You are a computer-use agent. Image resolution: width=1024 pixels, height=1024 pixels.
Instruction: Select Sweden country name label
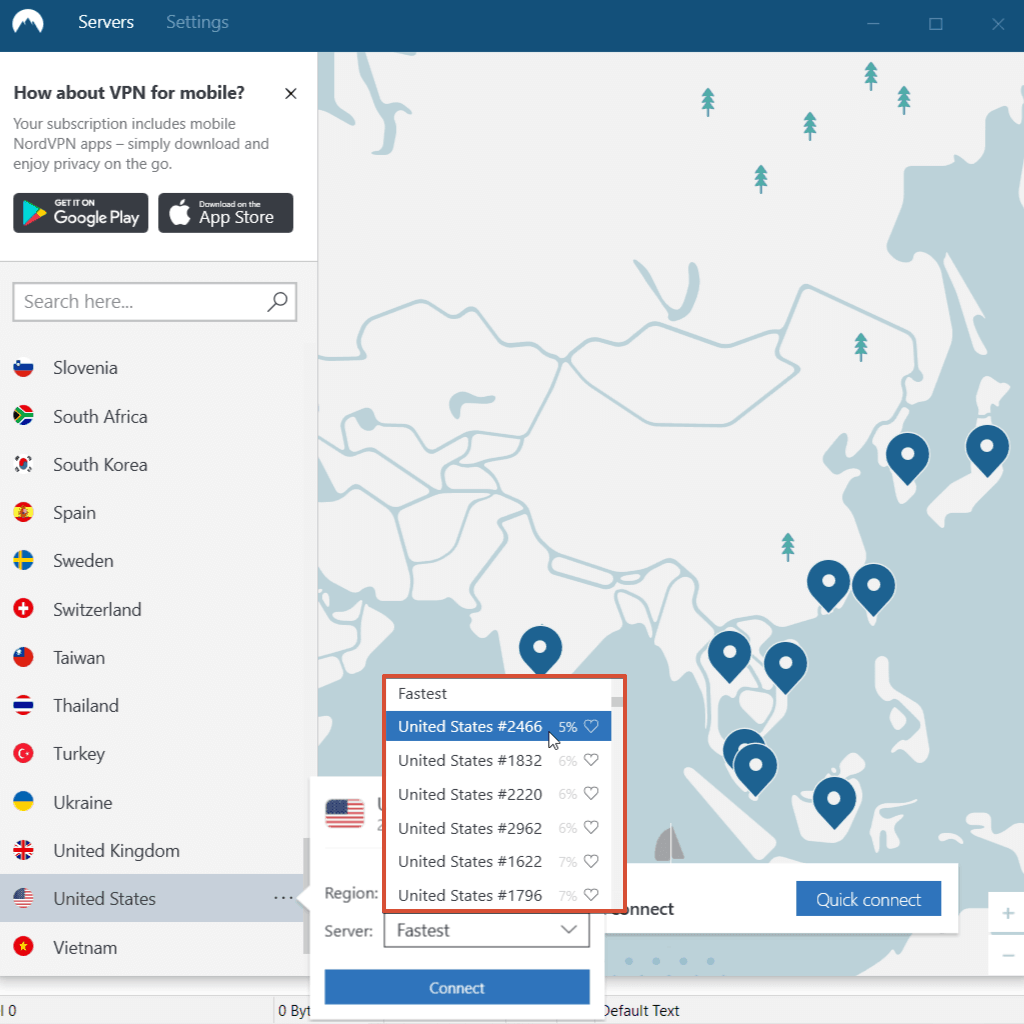(84, 561)
